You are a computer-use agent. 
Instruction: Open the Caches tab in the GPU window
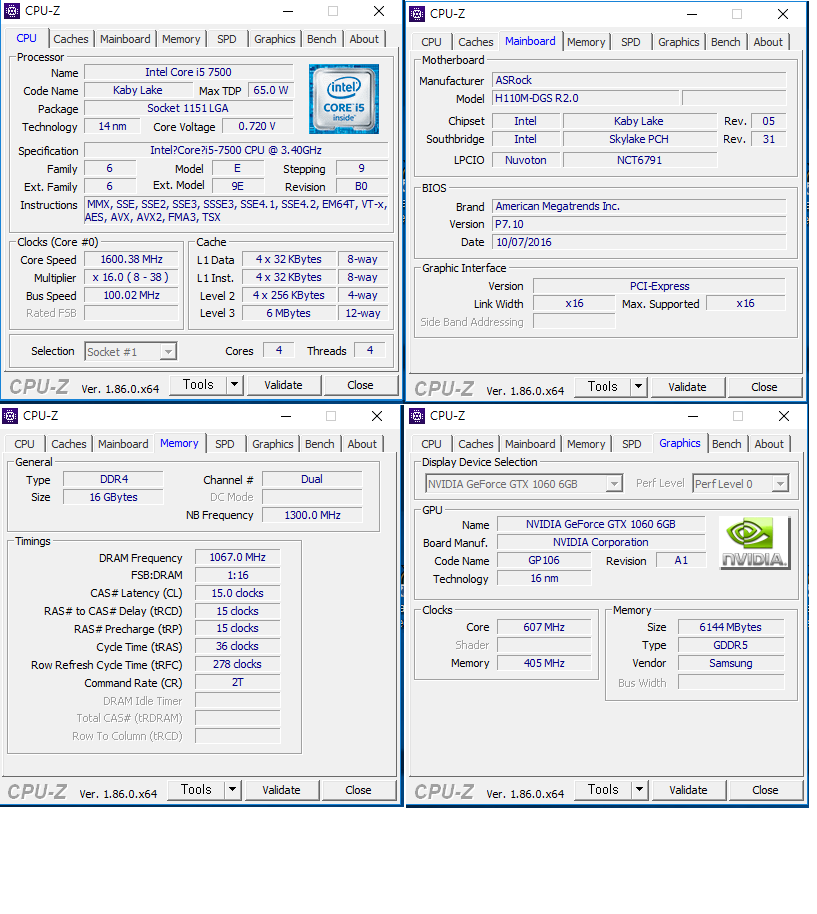point(476,444)
